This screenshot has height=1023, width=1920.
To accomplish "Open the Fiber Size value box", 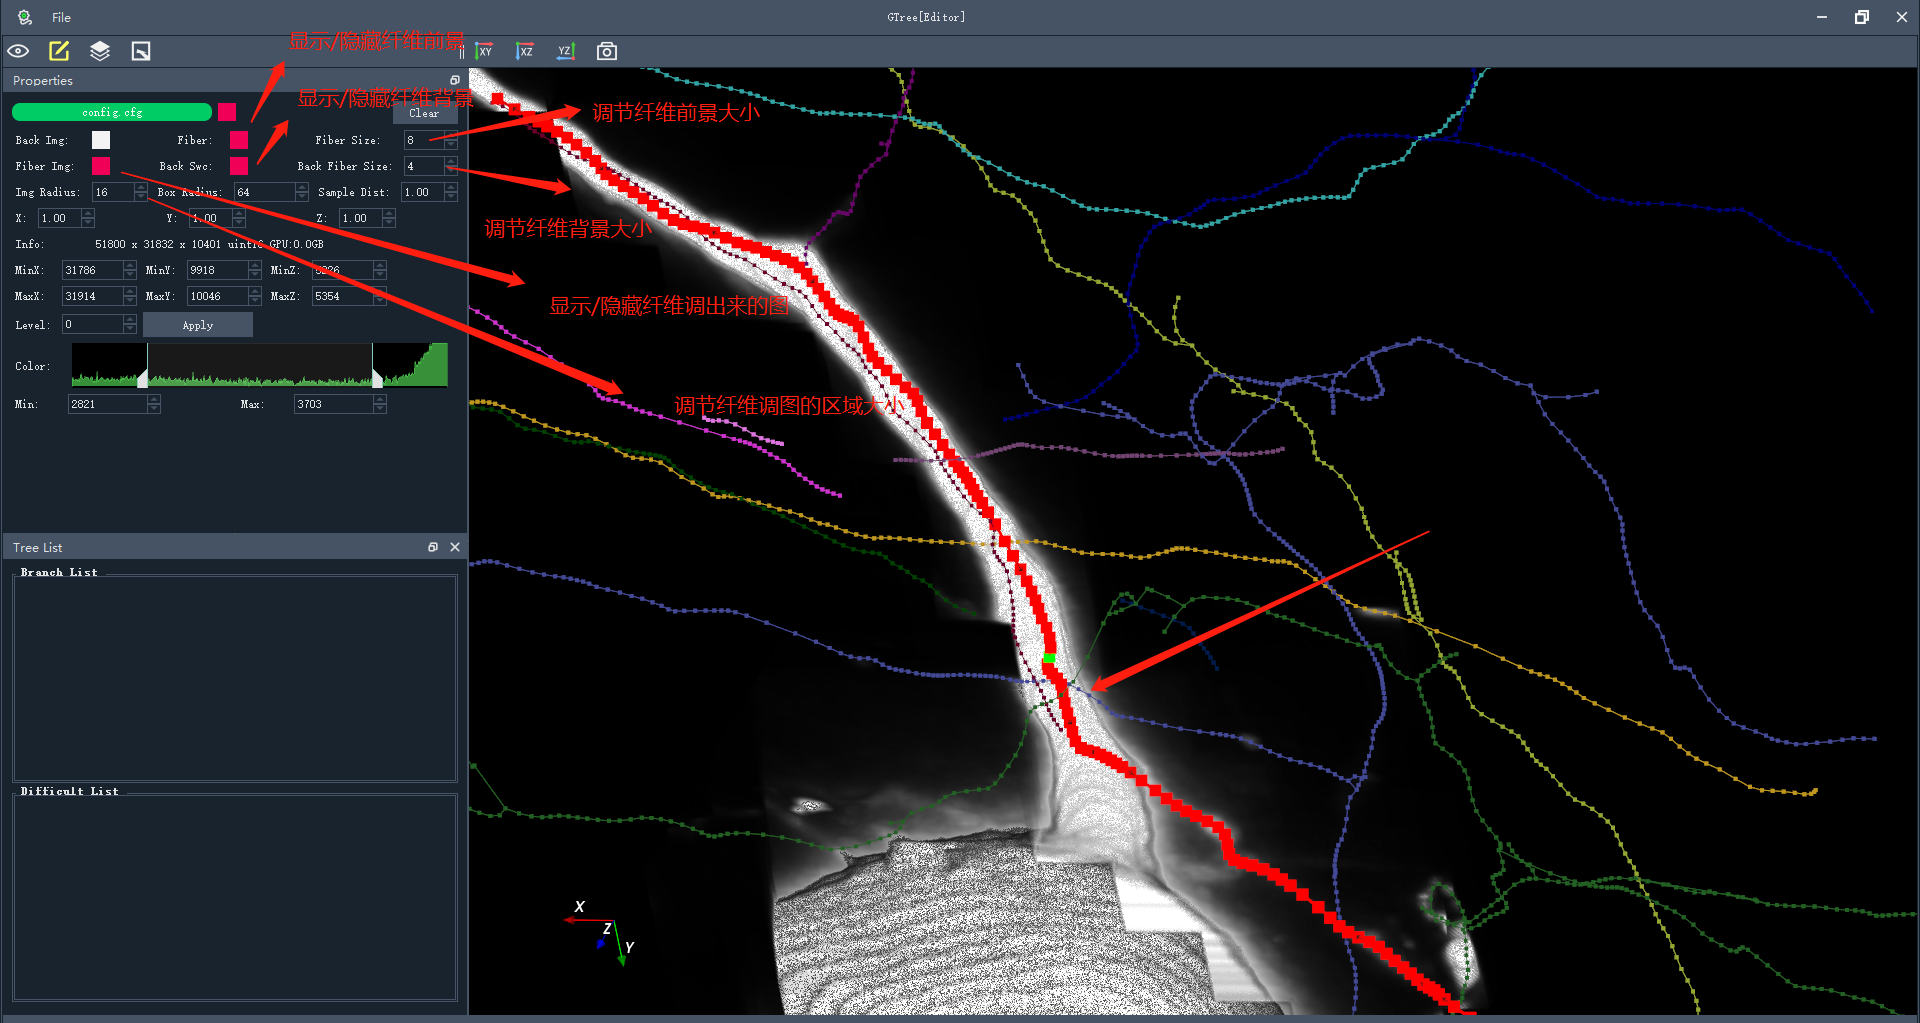I will coord(424,140).
